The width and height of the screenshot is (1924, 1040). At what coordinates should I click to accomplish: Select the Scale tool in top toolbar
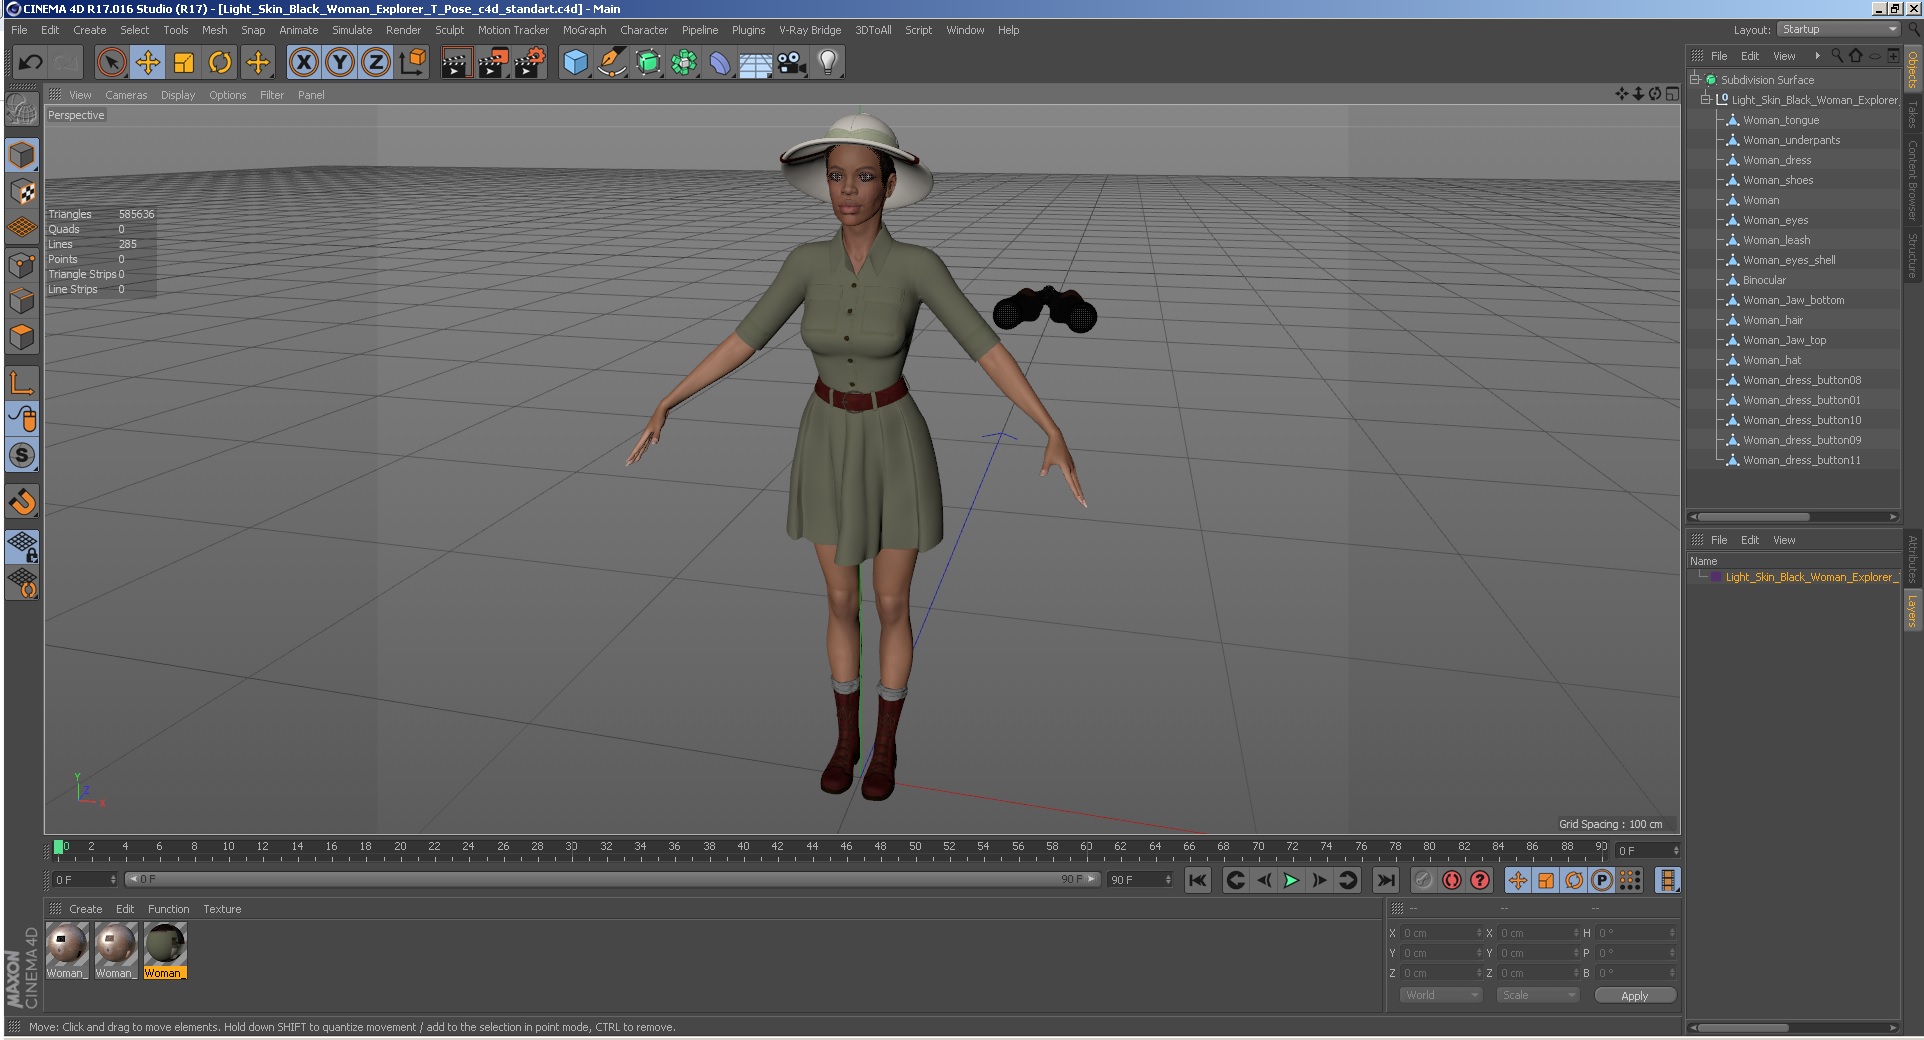point(184,63)
